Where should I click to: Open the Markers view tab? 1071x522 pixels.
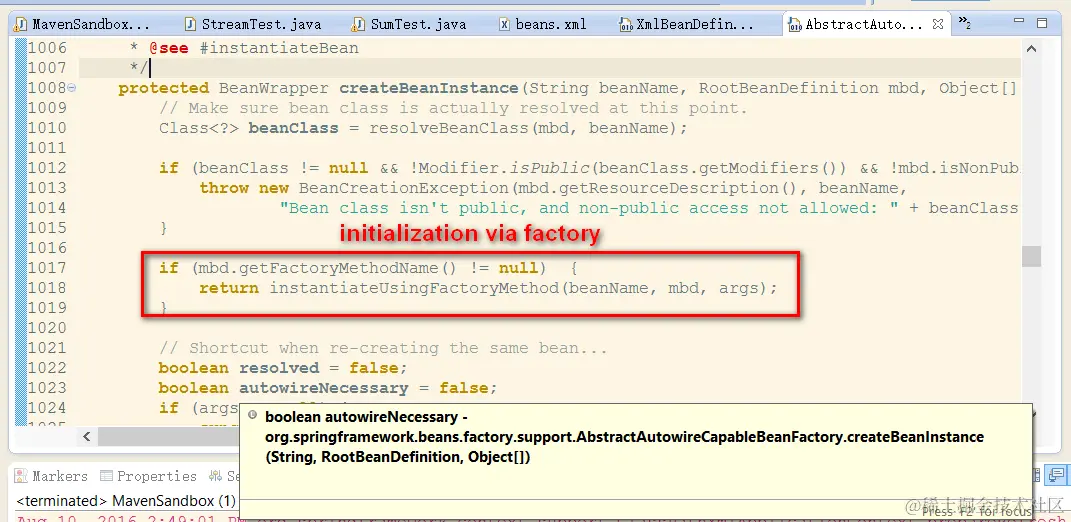point(51,476)
